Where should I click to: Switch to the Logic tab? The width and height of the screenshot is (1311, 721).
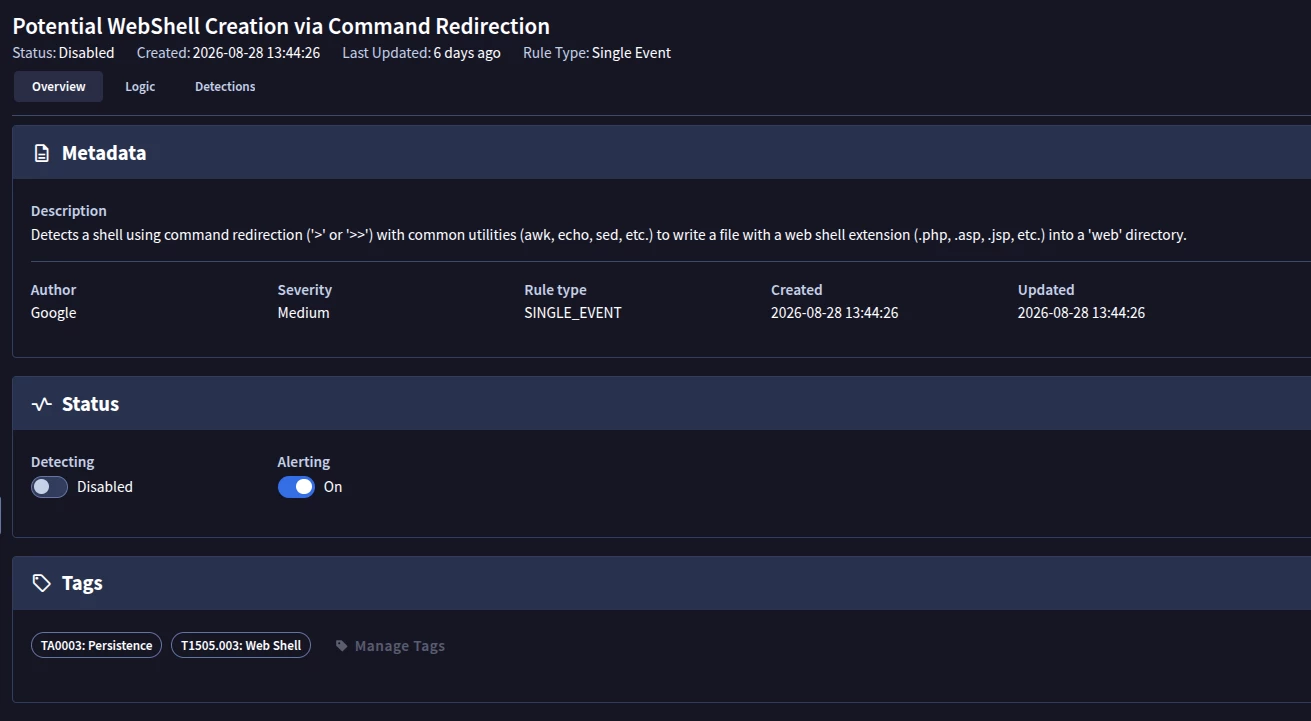click(140, 87)
